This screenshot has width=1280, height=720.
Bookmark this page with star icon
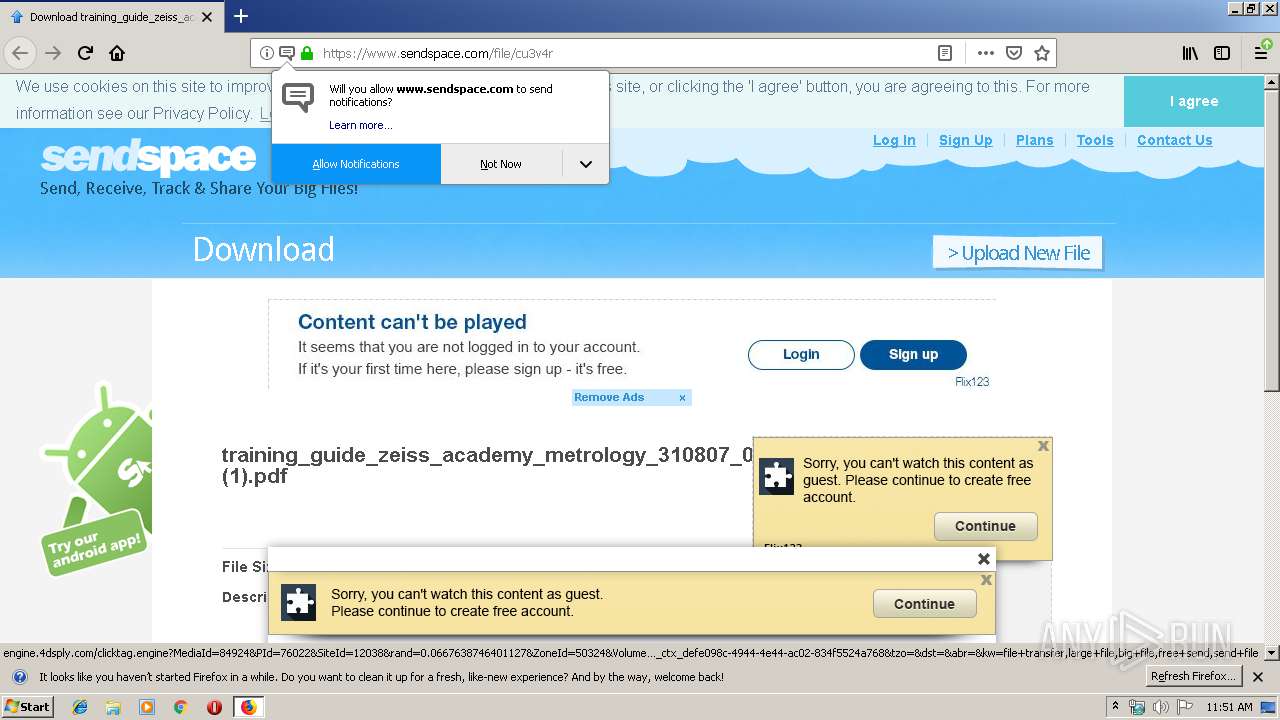coord(1042,53)
